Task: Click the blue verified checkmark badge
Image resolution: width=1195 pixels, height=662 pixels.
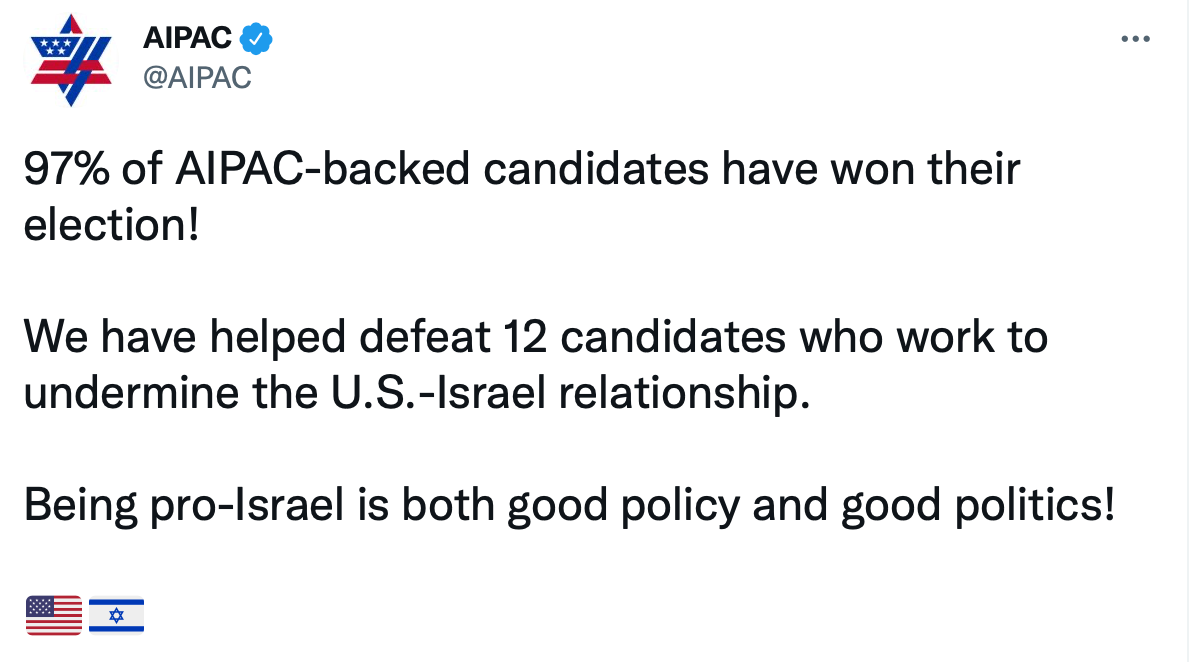Action: [256, 38]
